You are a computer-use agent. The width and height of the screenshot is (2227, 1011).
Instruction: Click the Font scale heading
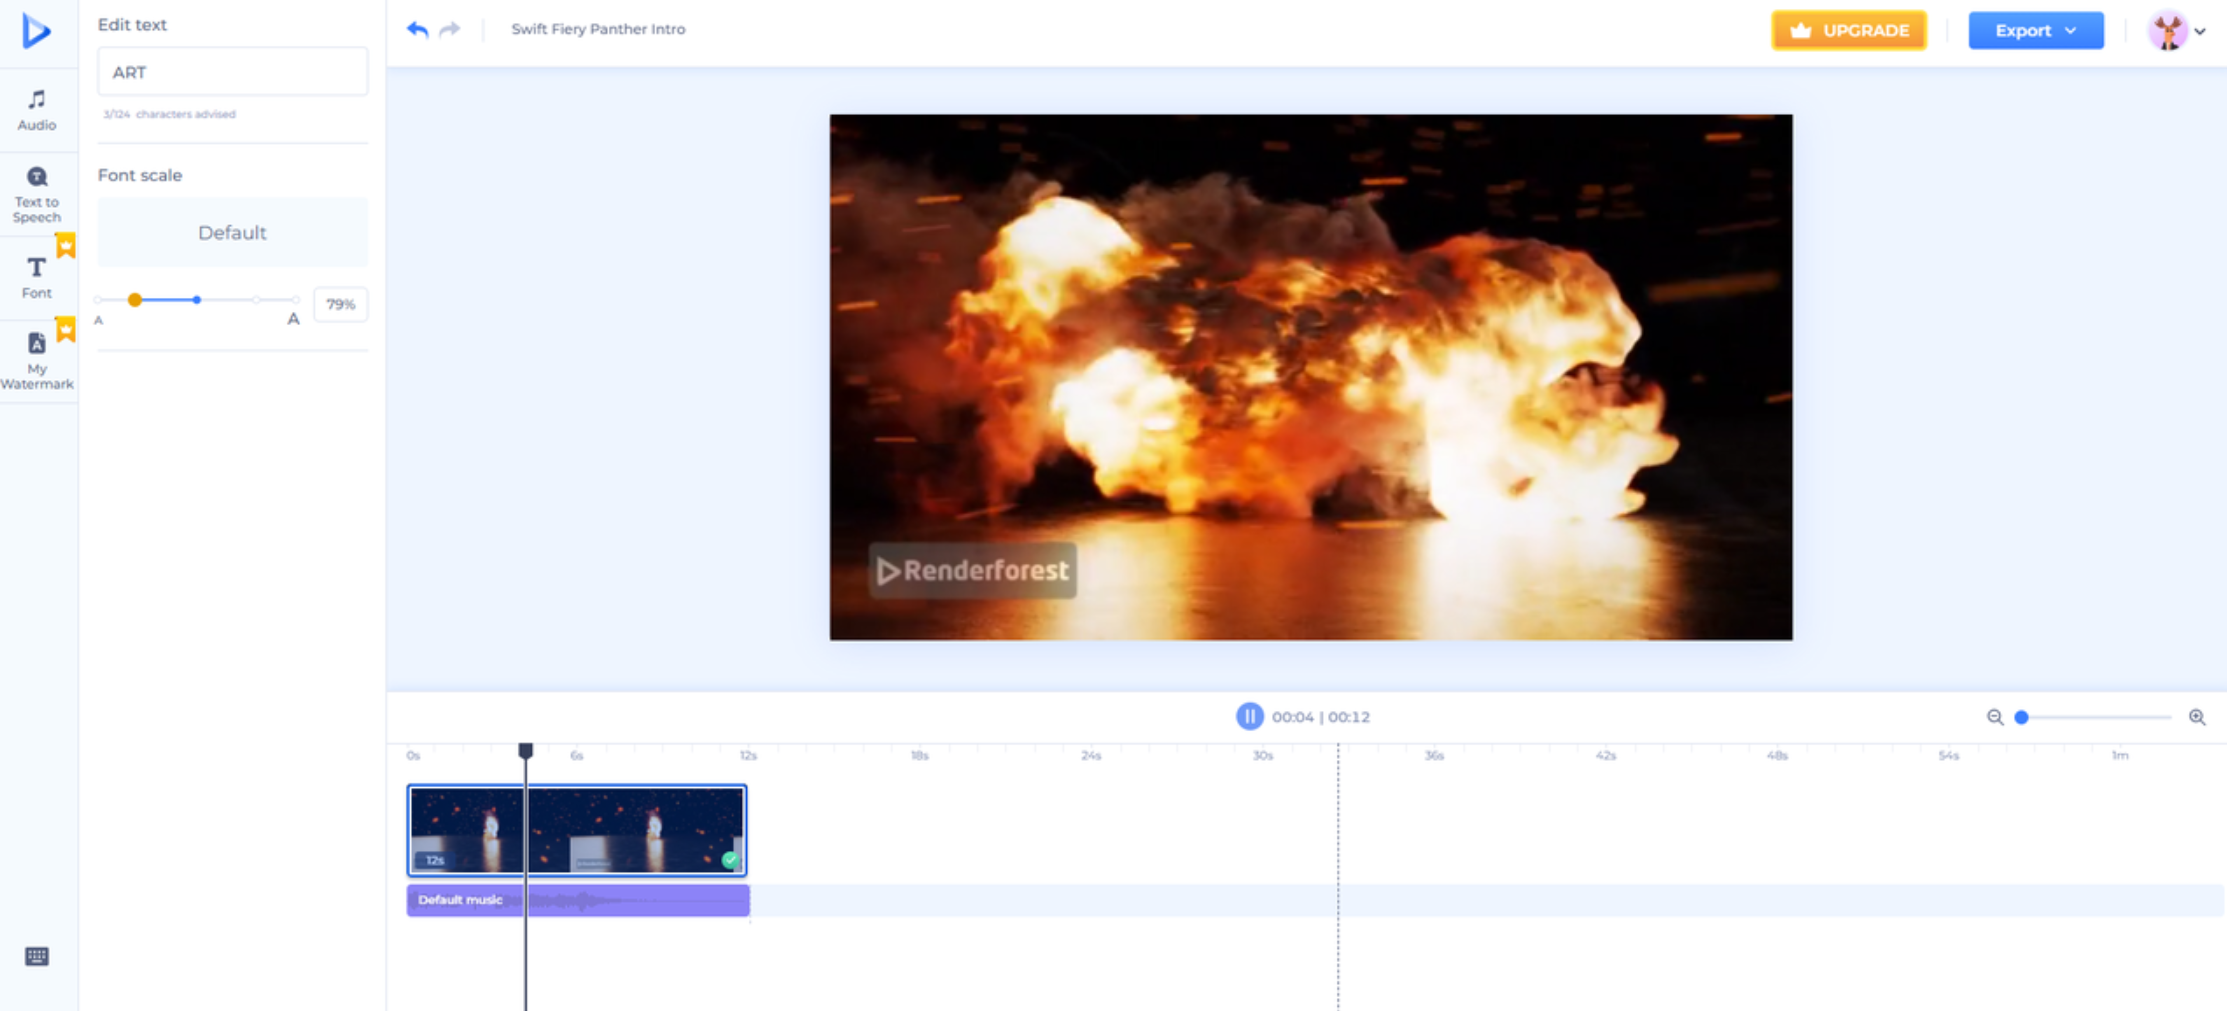(140, 175)
